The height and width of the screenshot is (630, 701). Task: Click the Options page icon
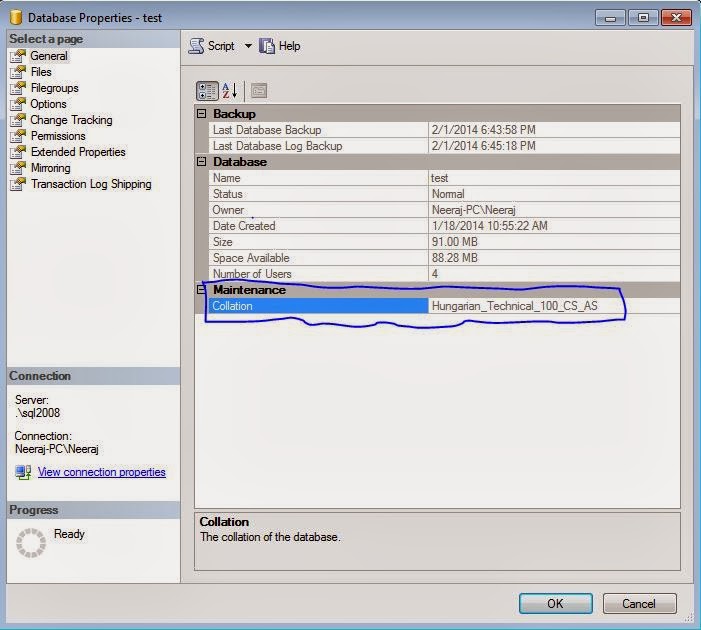point(18,104)
